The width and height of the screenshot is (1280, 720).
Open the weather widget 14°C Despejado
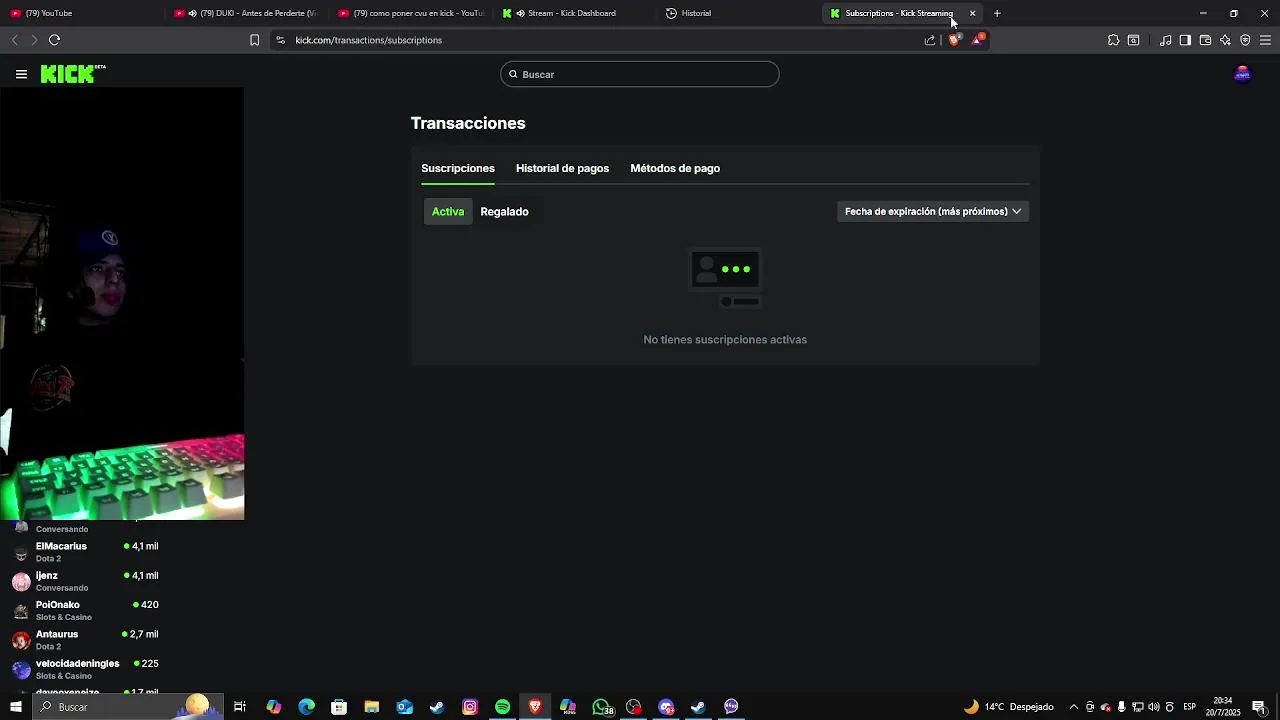1008,707
